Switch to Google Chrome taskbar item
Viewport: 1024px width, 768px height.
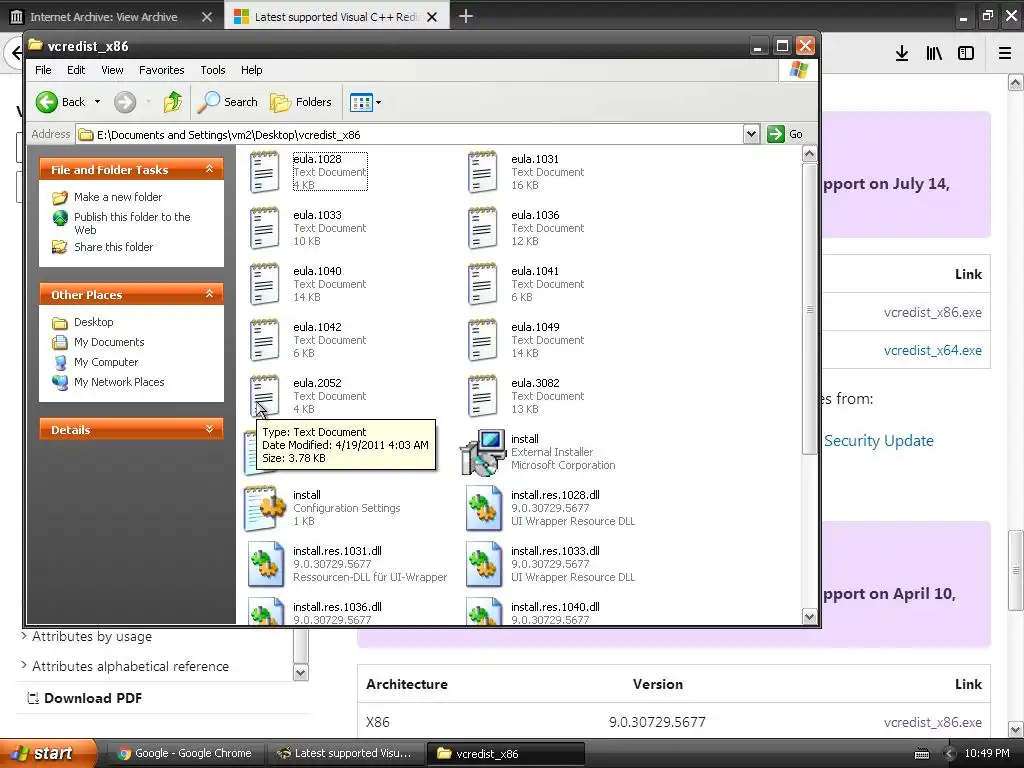click(185, 753)
